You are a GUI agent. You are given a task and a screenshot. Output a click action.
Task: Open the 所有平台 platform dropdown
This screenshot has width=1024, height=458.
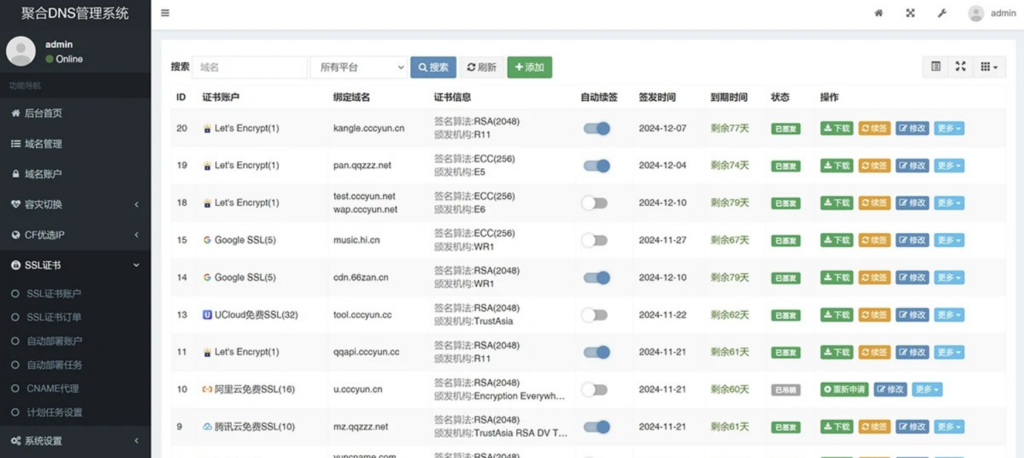358,67
